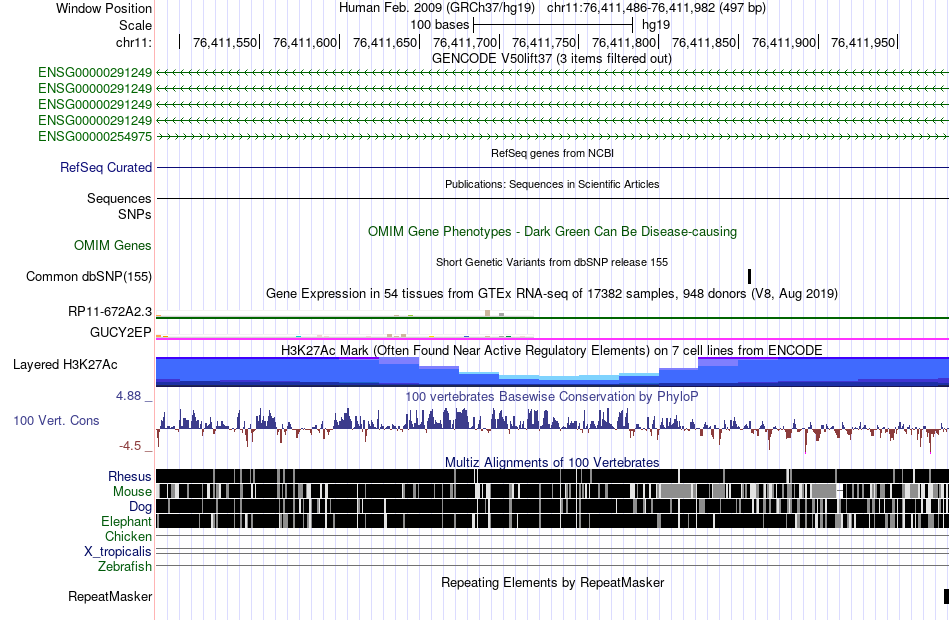Click OMIM Gene Phenotypes track title

[x=552, y=232]
